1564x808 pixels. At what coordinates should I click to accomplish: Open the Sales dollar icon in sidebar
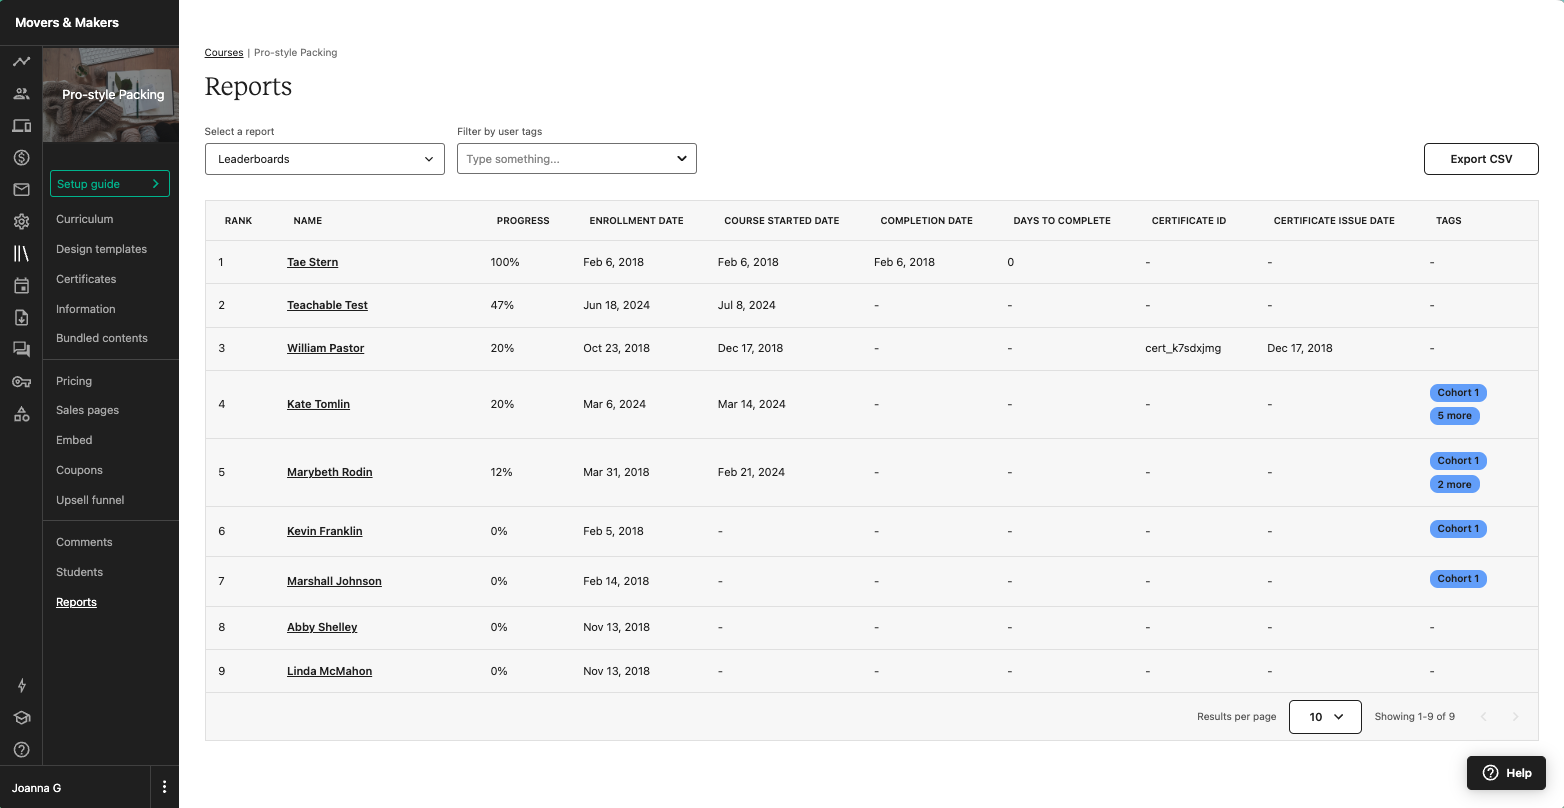point(21,158)
